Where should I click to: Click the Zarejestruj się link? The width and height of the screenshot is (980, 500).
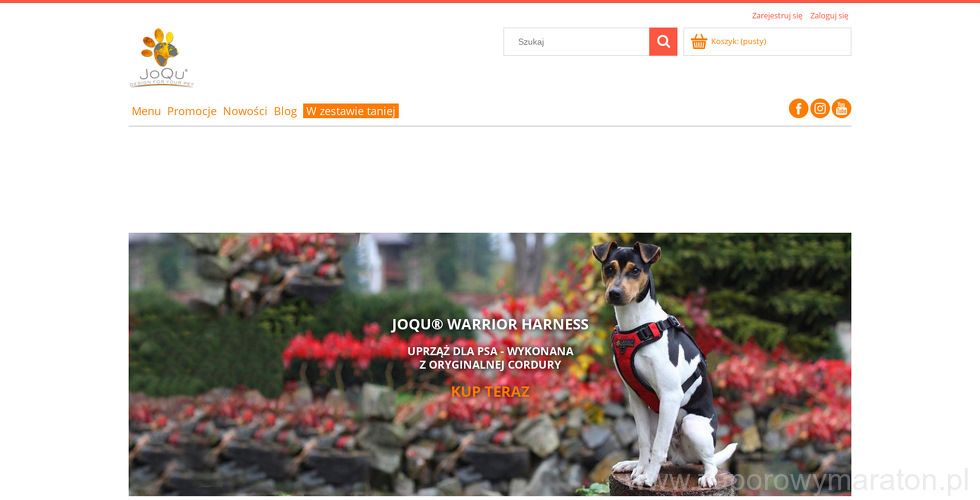pyautogui.click(x=777, y=16)
